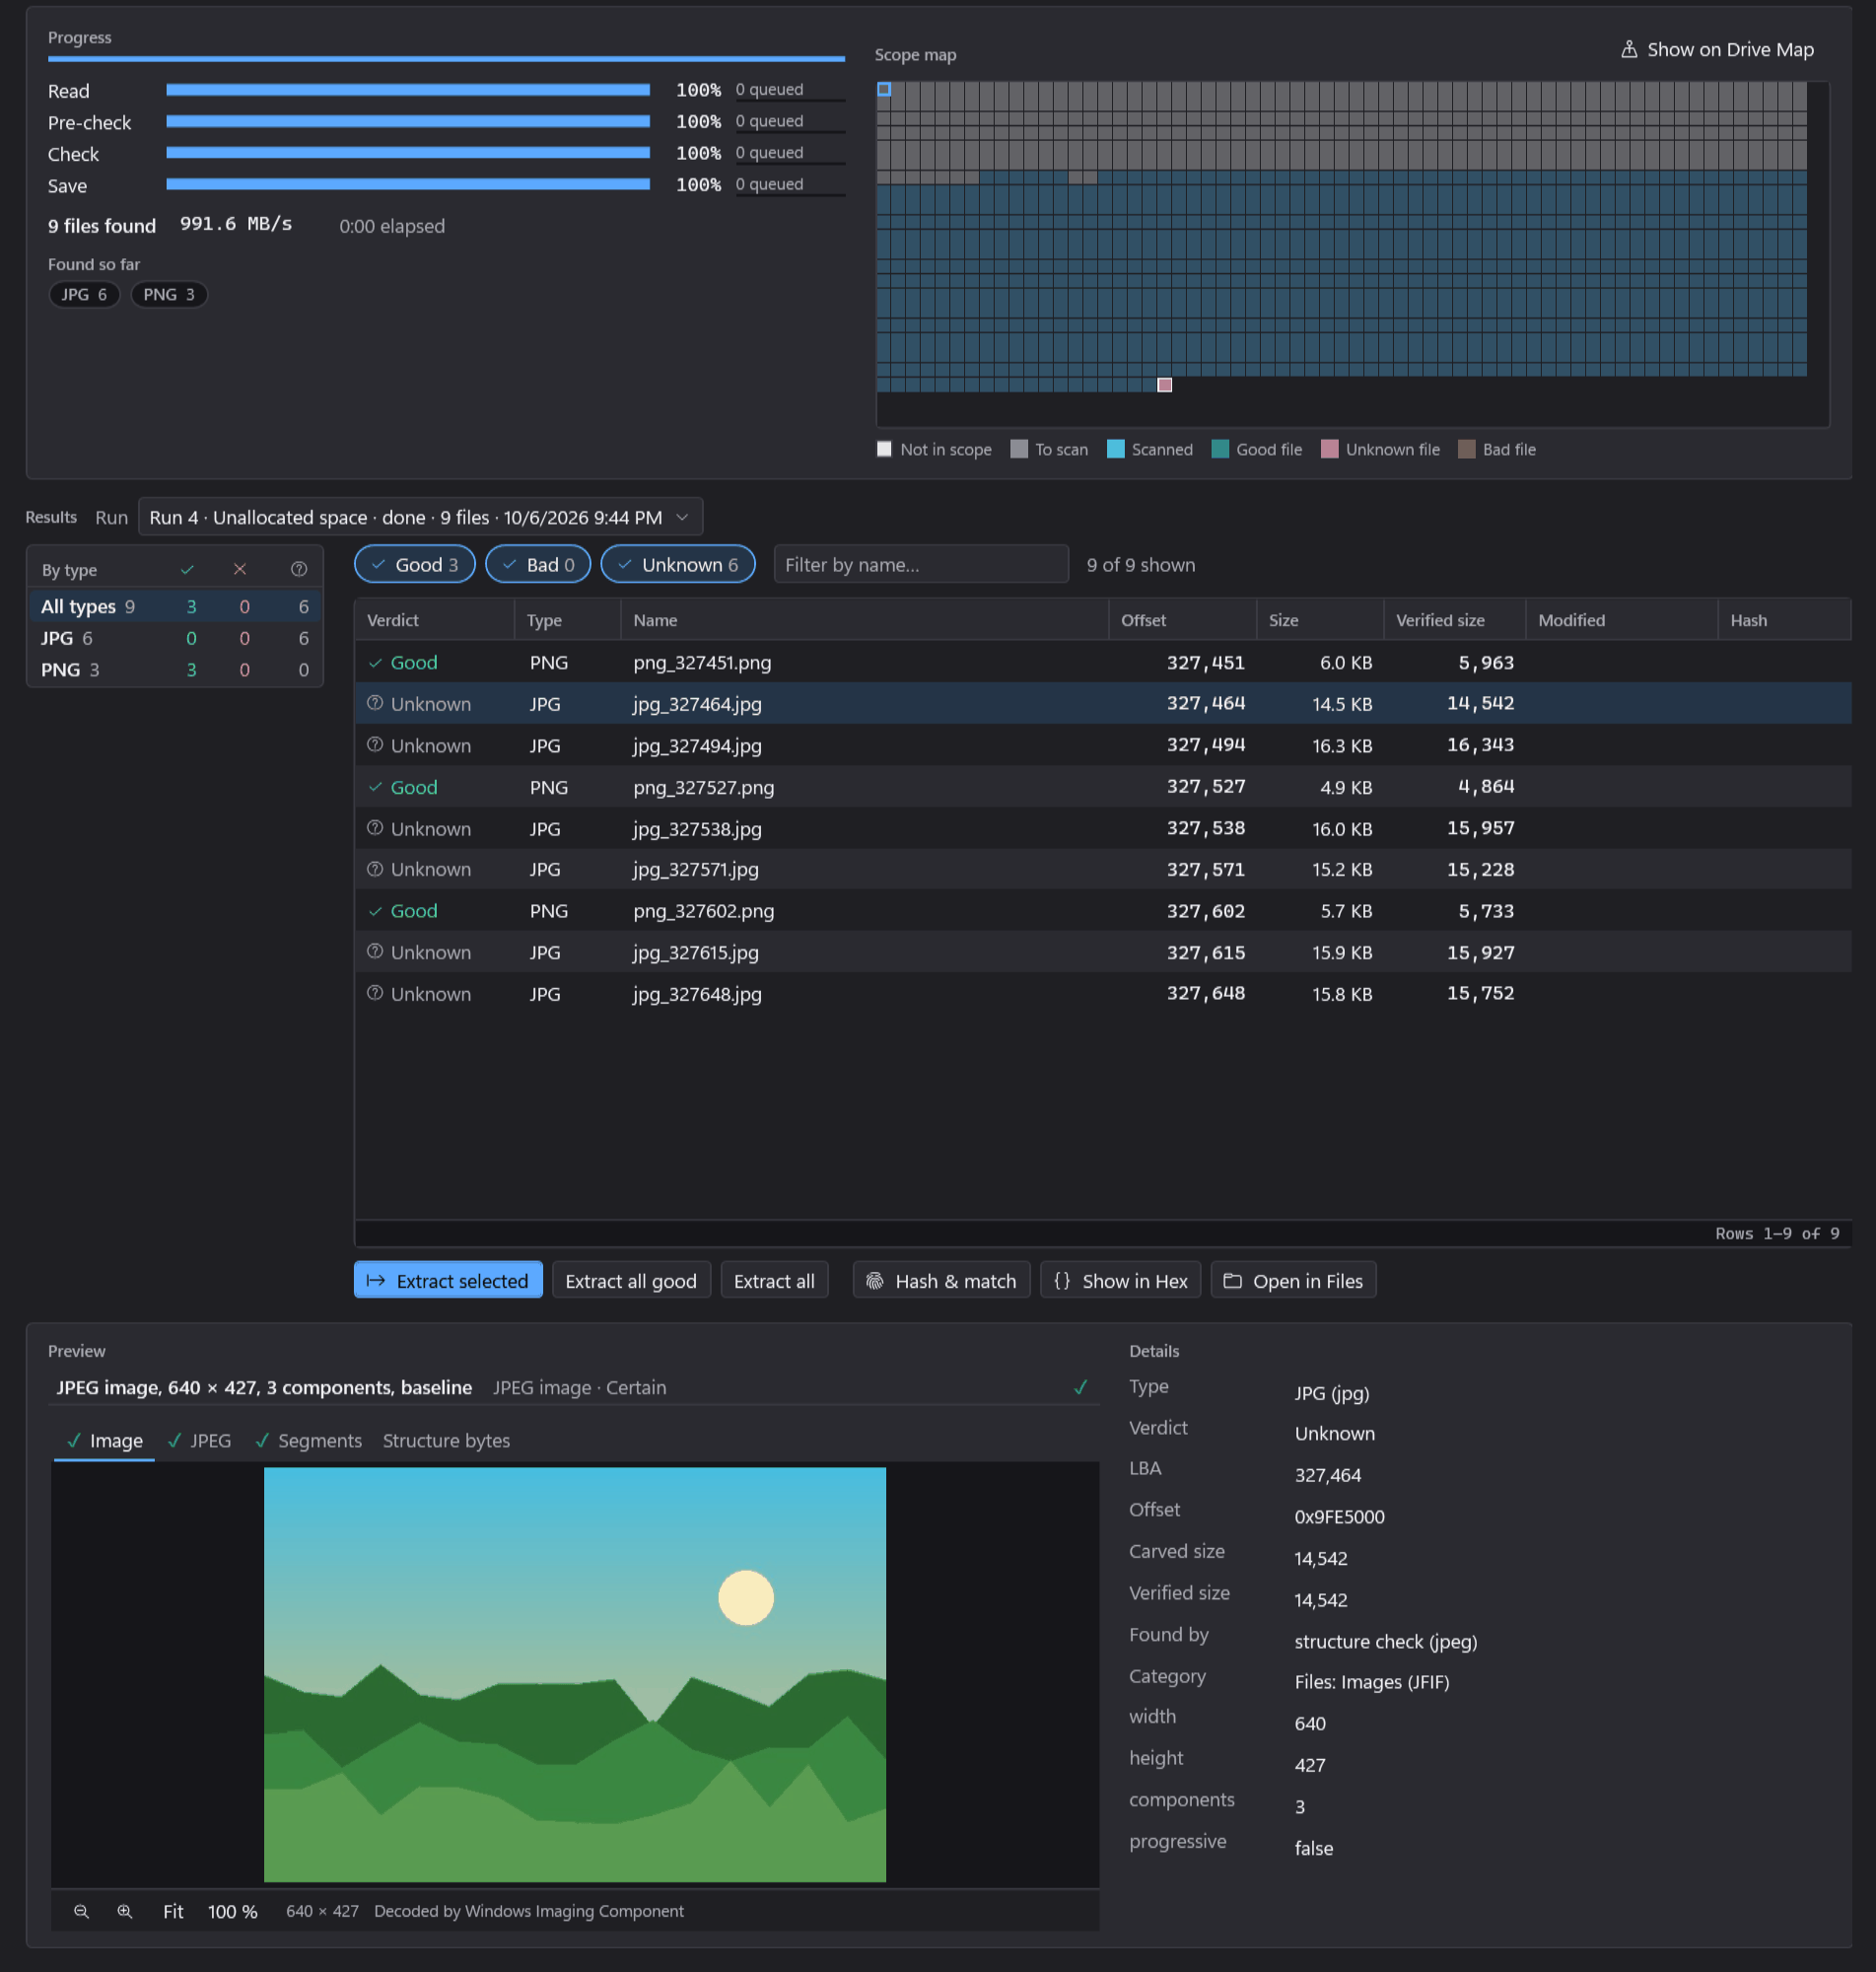Select the PNG row in By type
The width and height of the screenshot is (1876, 1972).
[x=175, y=670]
